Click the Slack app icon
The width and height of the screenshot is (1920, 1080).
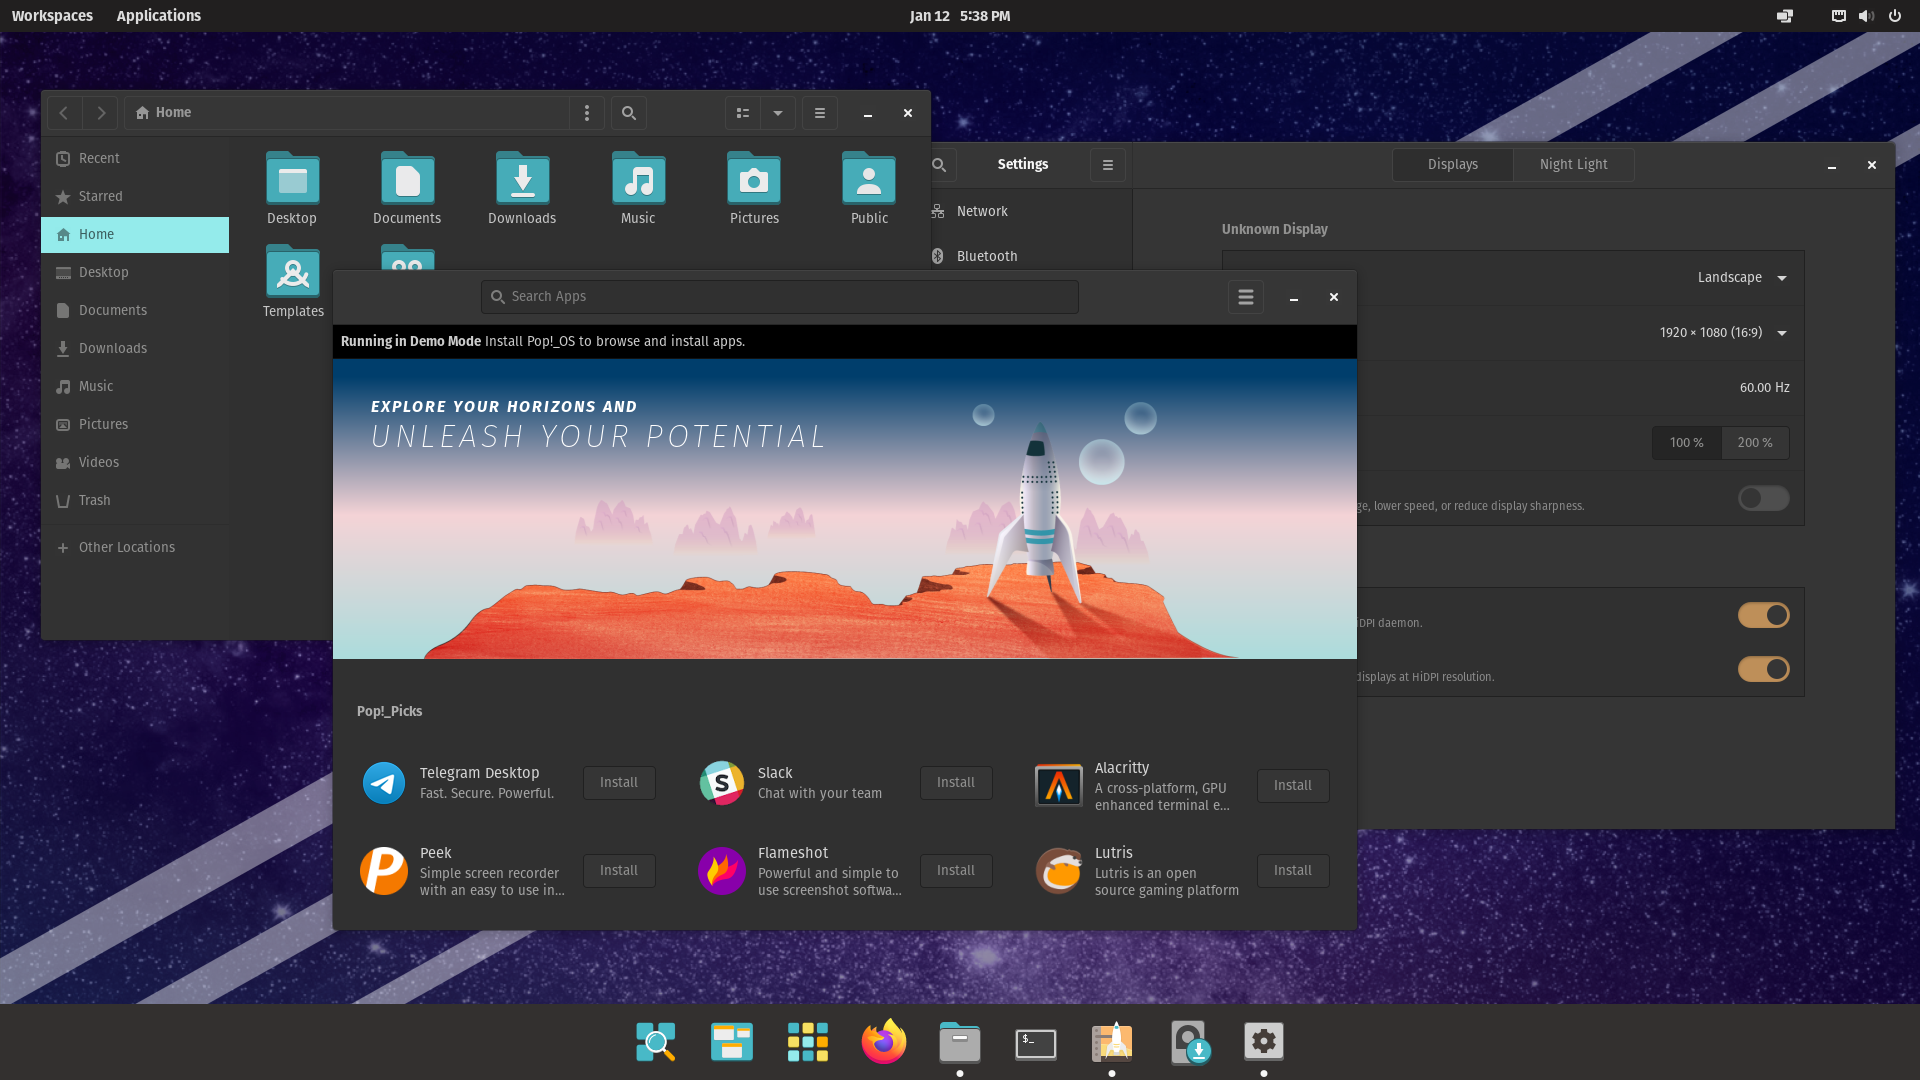[722, 783]
